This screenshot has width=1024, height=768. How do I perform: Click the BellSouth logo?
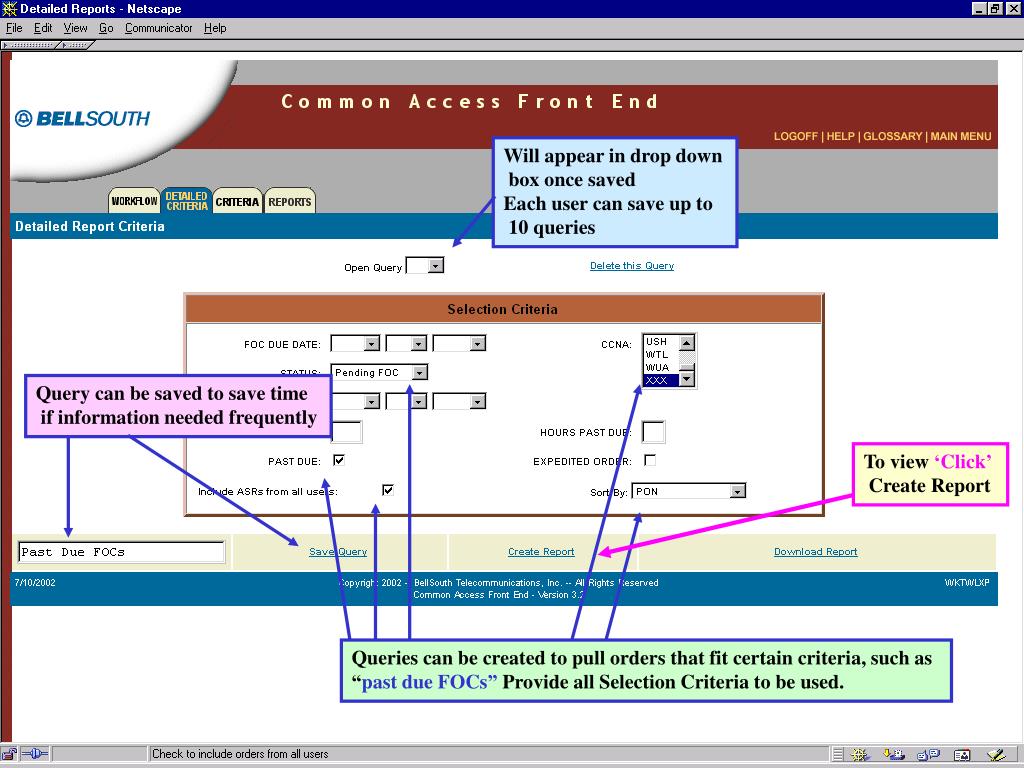(82, 118)
